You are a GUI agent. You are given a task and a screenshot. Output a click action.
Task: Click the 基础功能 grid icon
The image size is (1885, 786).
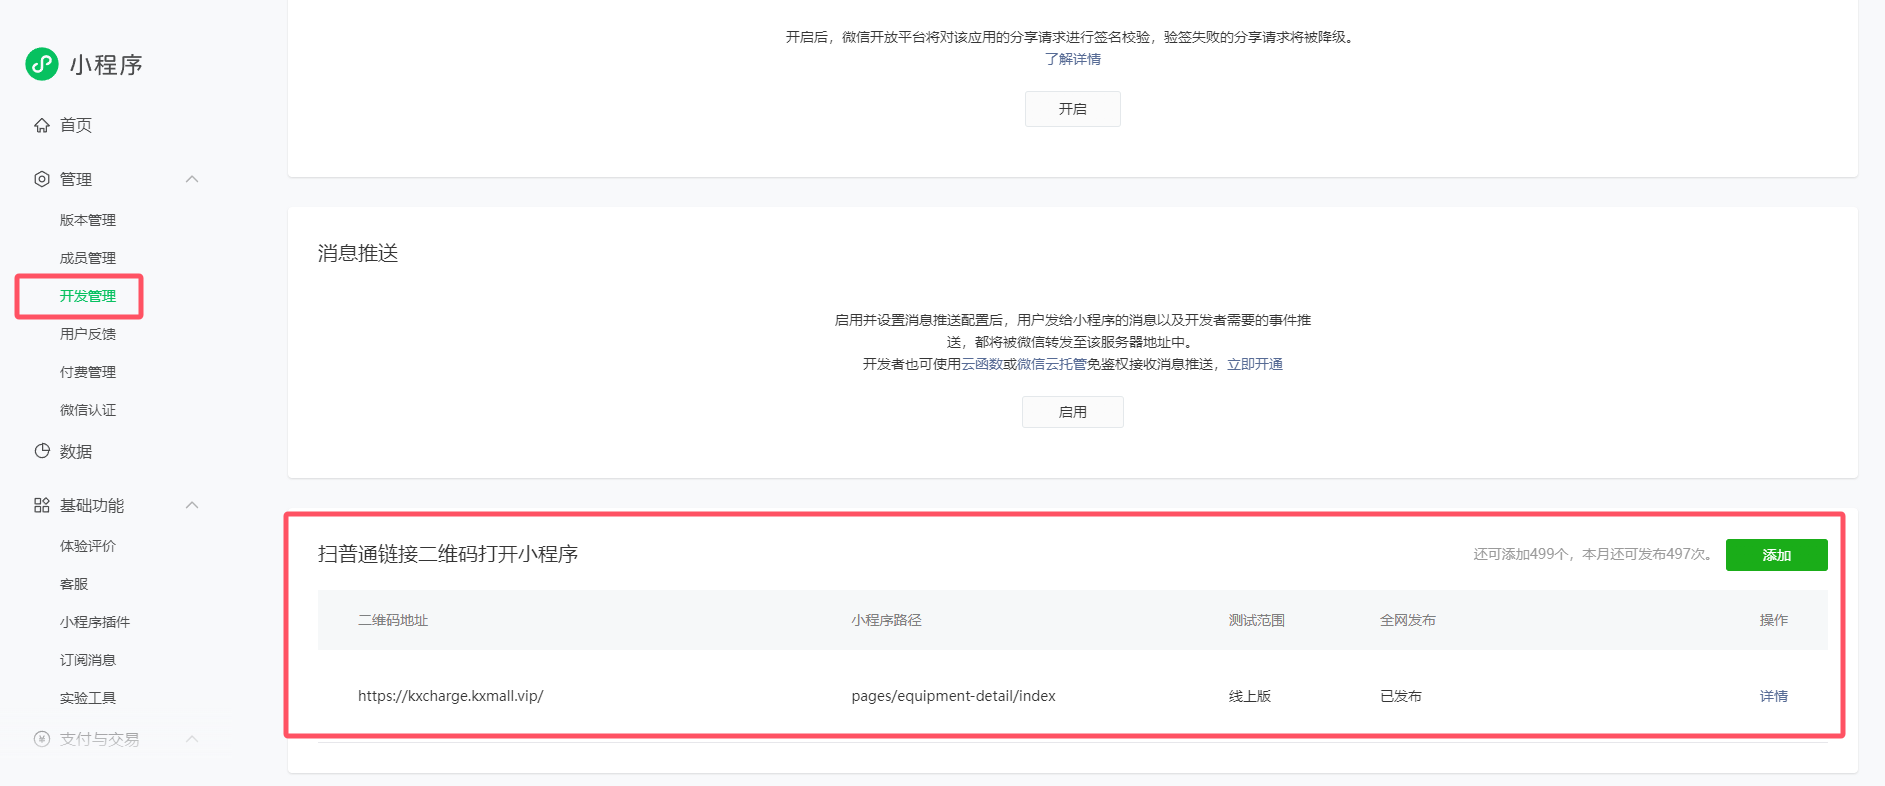[x=42, y=505]
